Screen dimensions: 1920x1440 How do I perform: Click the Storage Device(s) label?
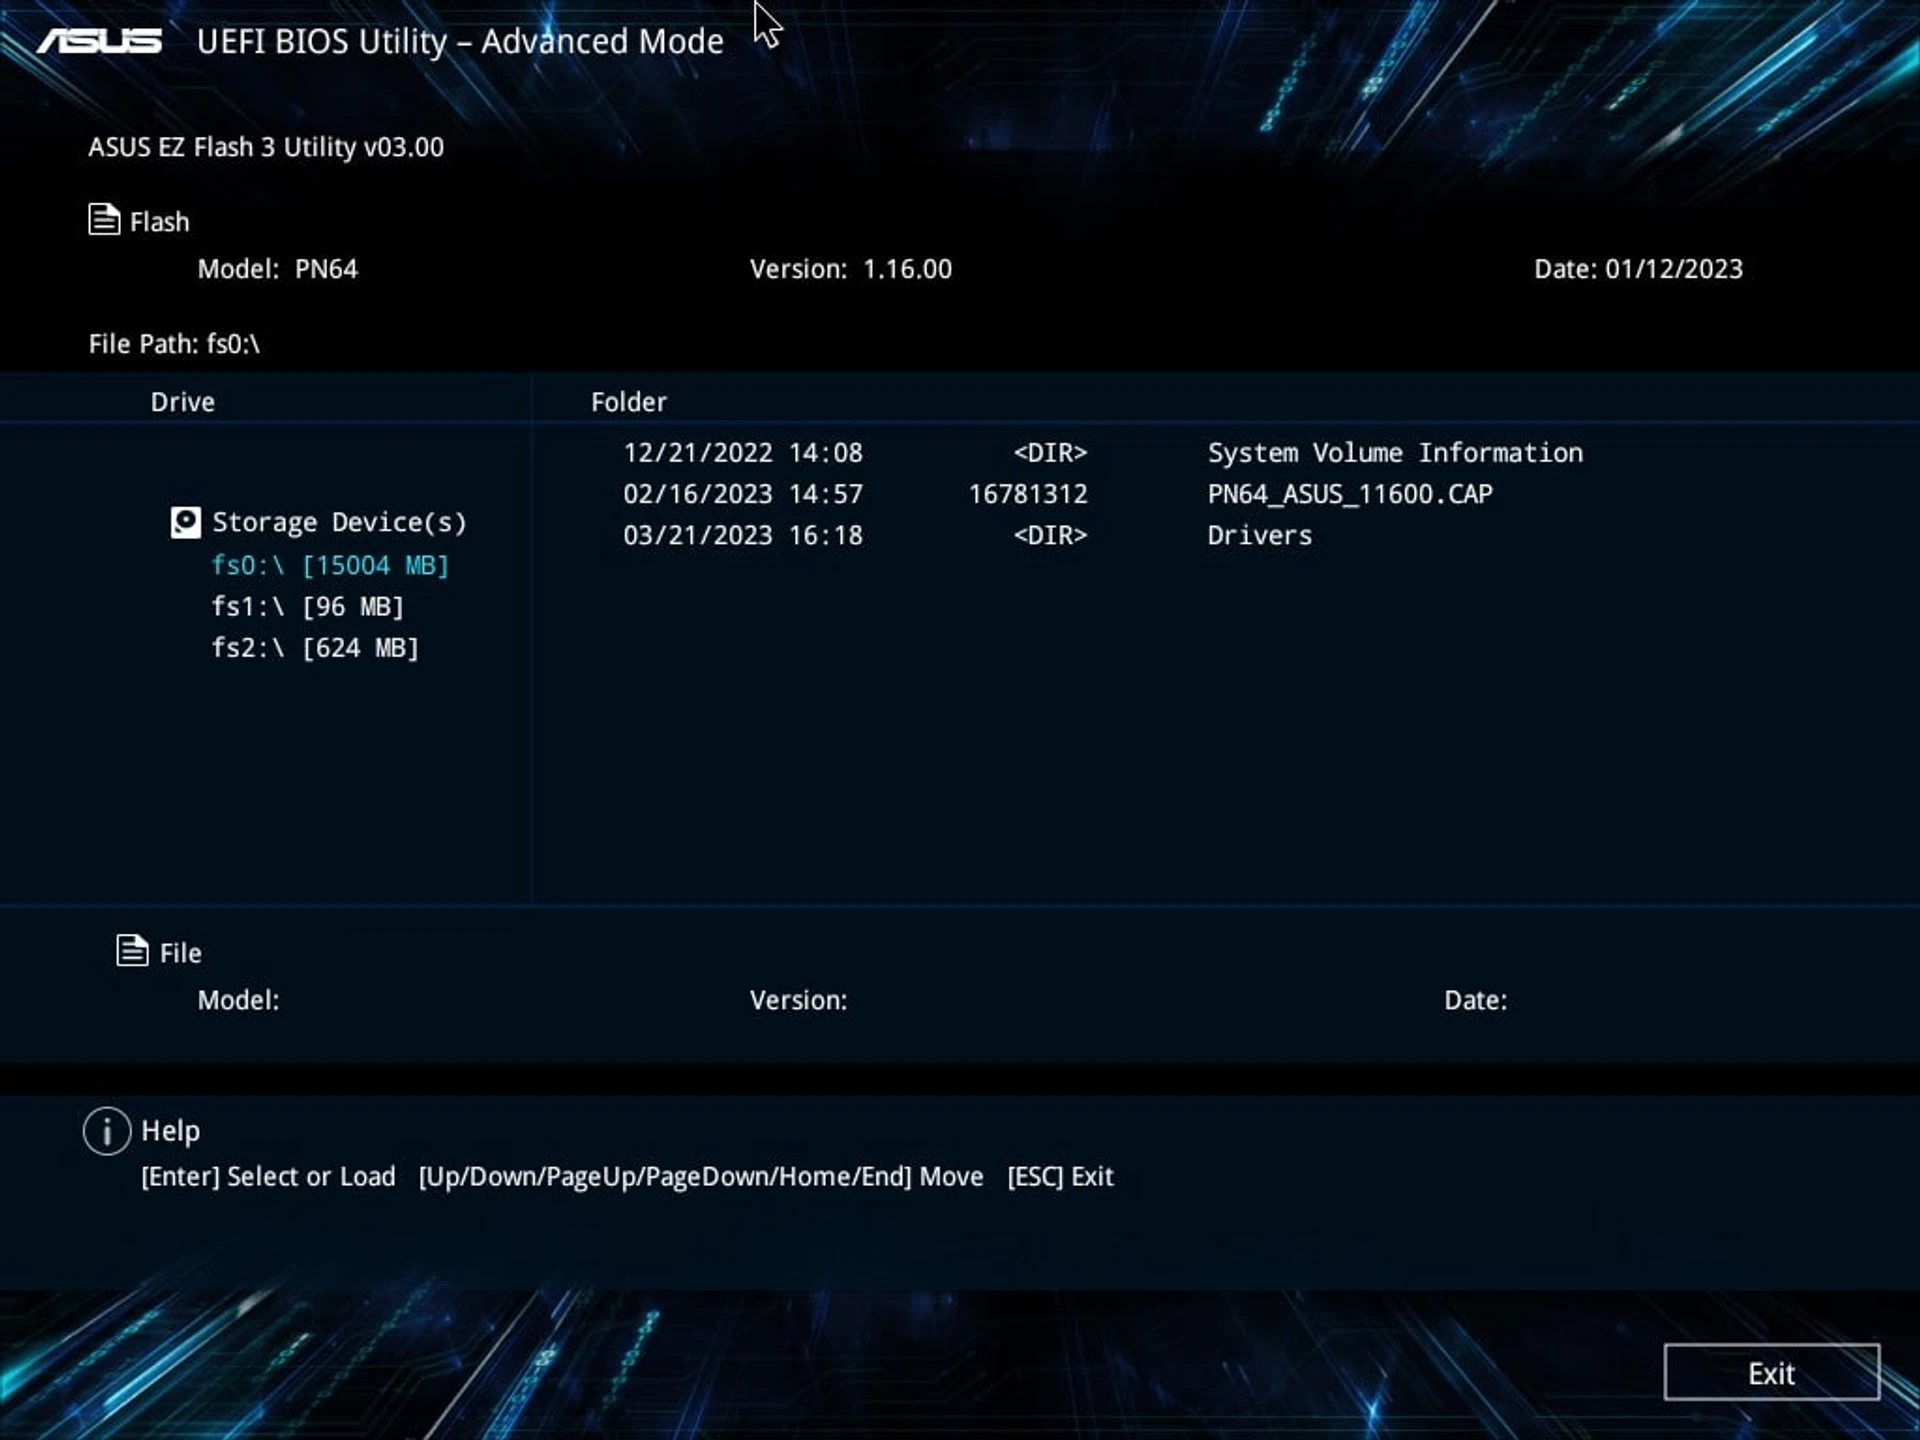[x=339, y=522]
